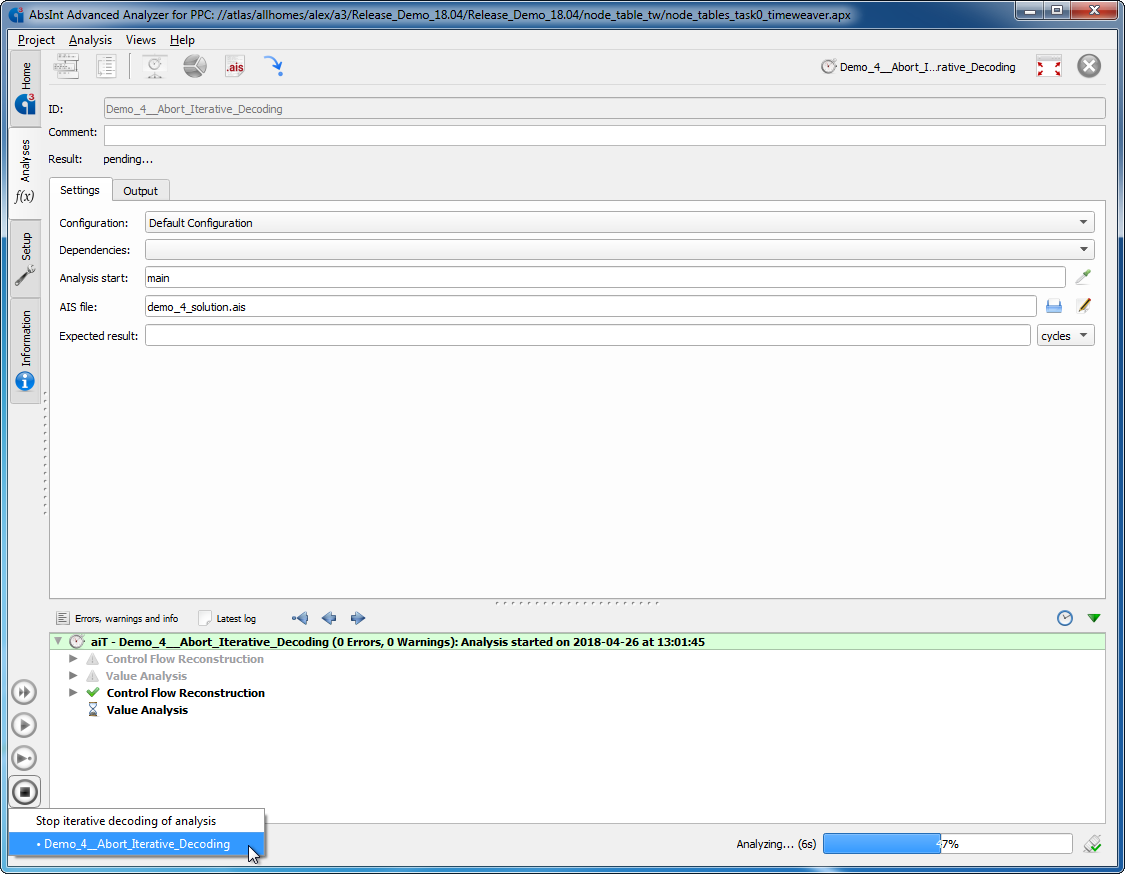Click the clear messages icon beside progress bar
This screenshot has height=874, width=1125.
[x=1093, y=844]
